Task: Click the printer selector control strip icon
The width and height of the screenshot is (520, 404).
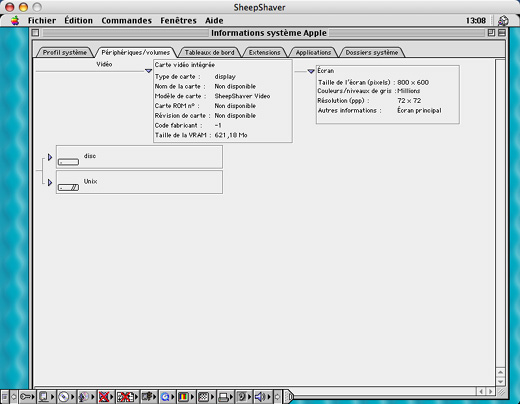Action: 224,397
